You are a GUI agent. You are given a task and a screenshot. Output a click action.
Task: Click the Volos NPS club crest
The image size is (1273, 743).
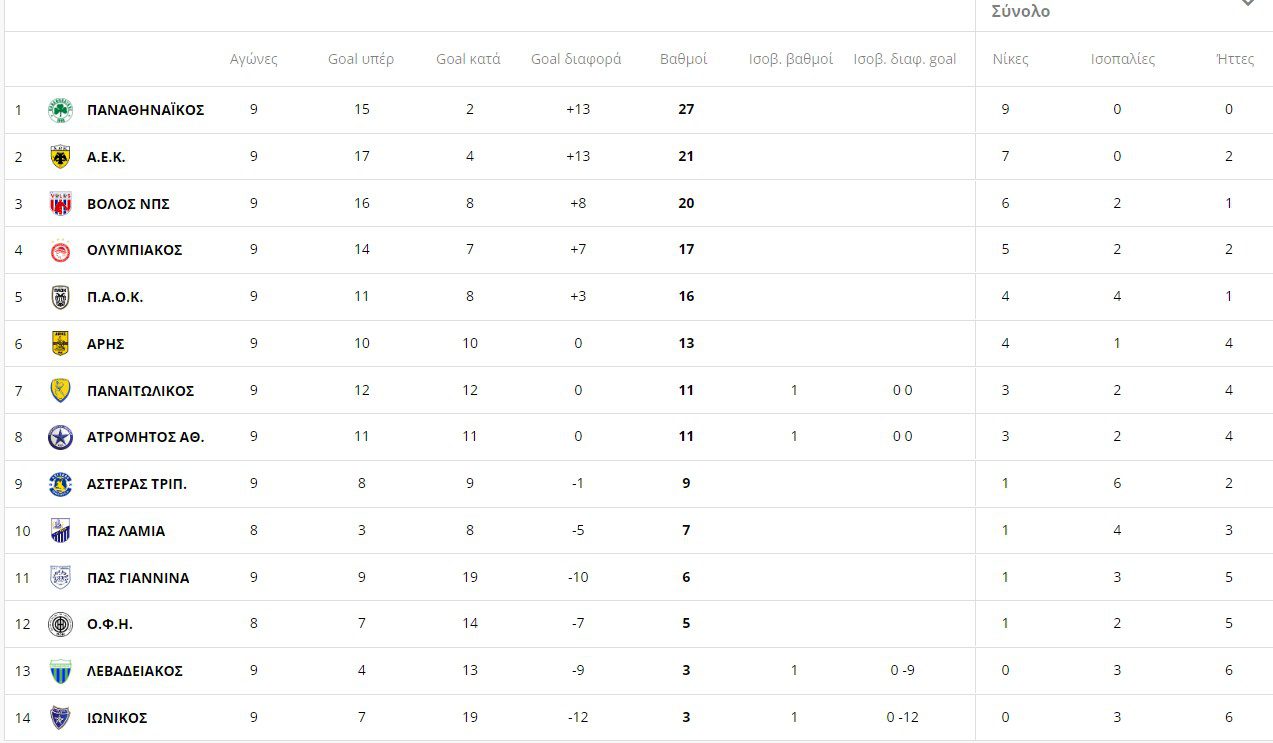(x=61, y=204)
